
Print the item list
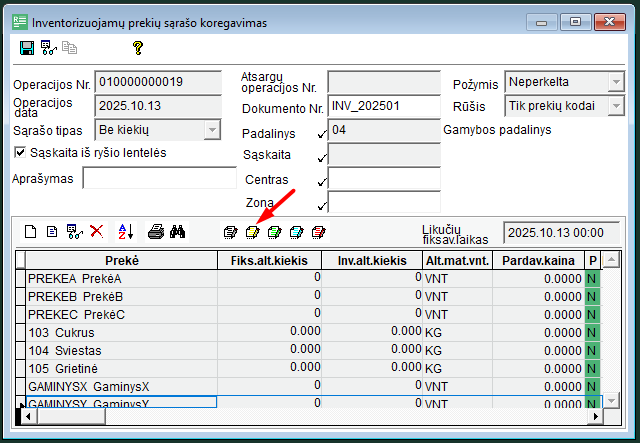156,232
